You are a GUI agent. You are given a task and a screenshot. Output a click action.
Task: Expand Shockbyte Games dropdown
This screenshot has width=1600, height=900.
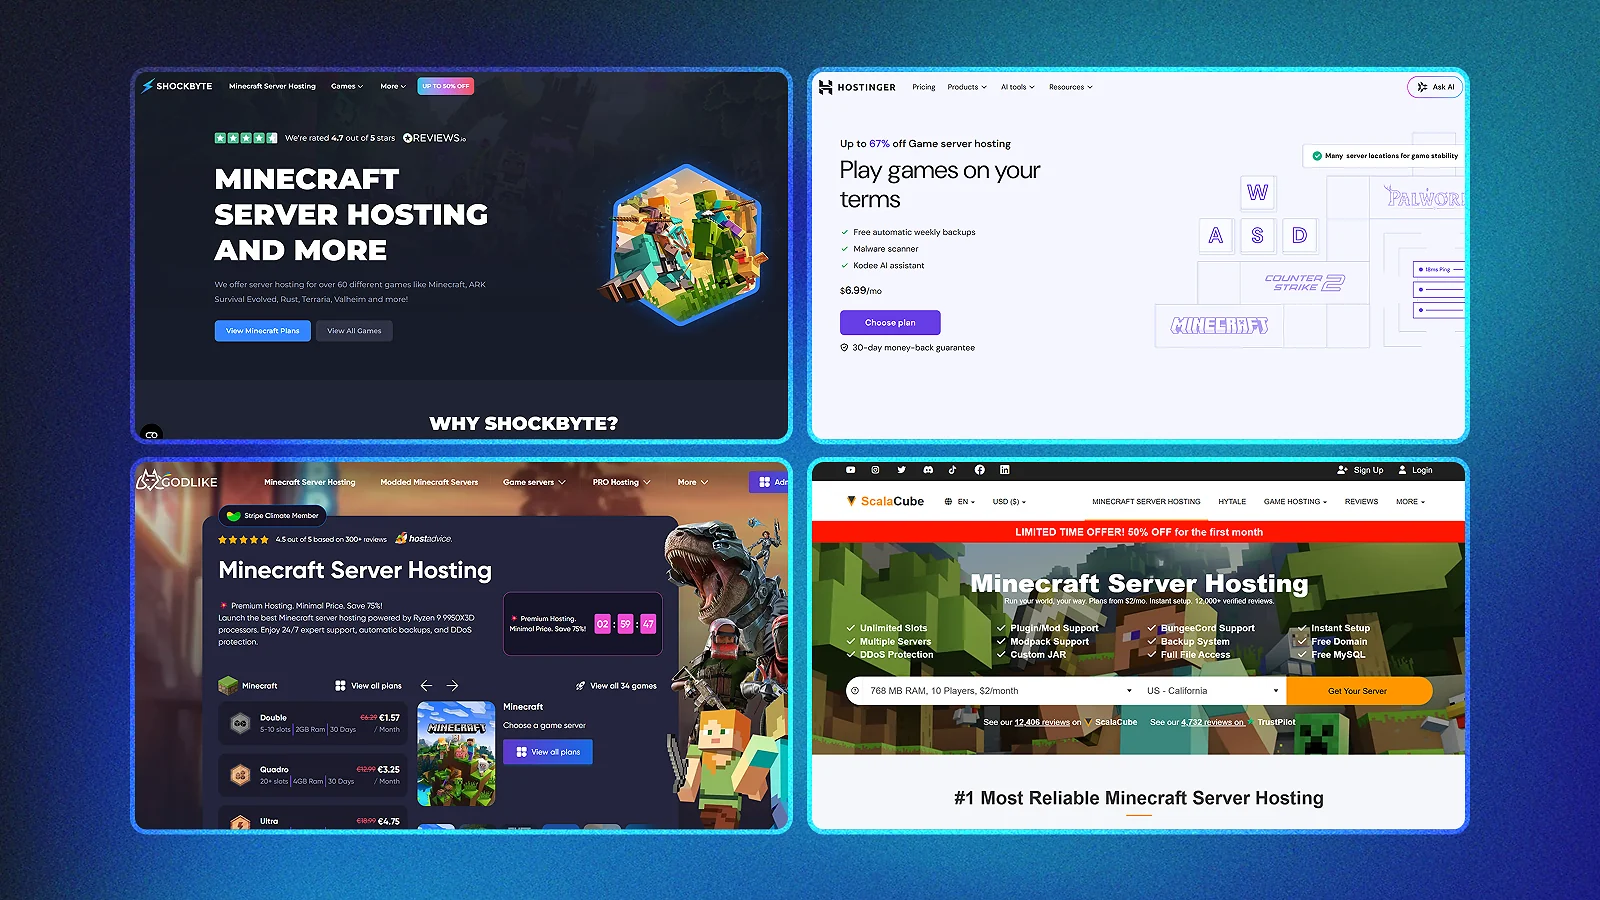347,86
